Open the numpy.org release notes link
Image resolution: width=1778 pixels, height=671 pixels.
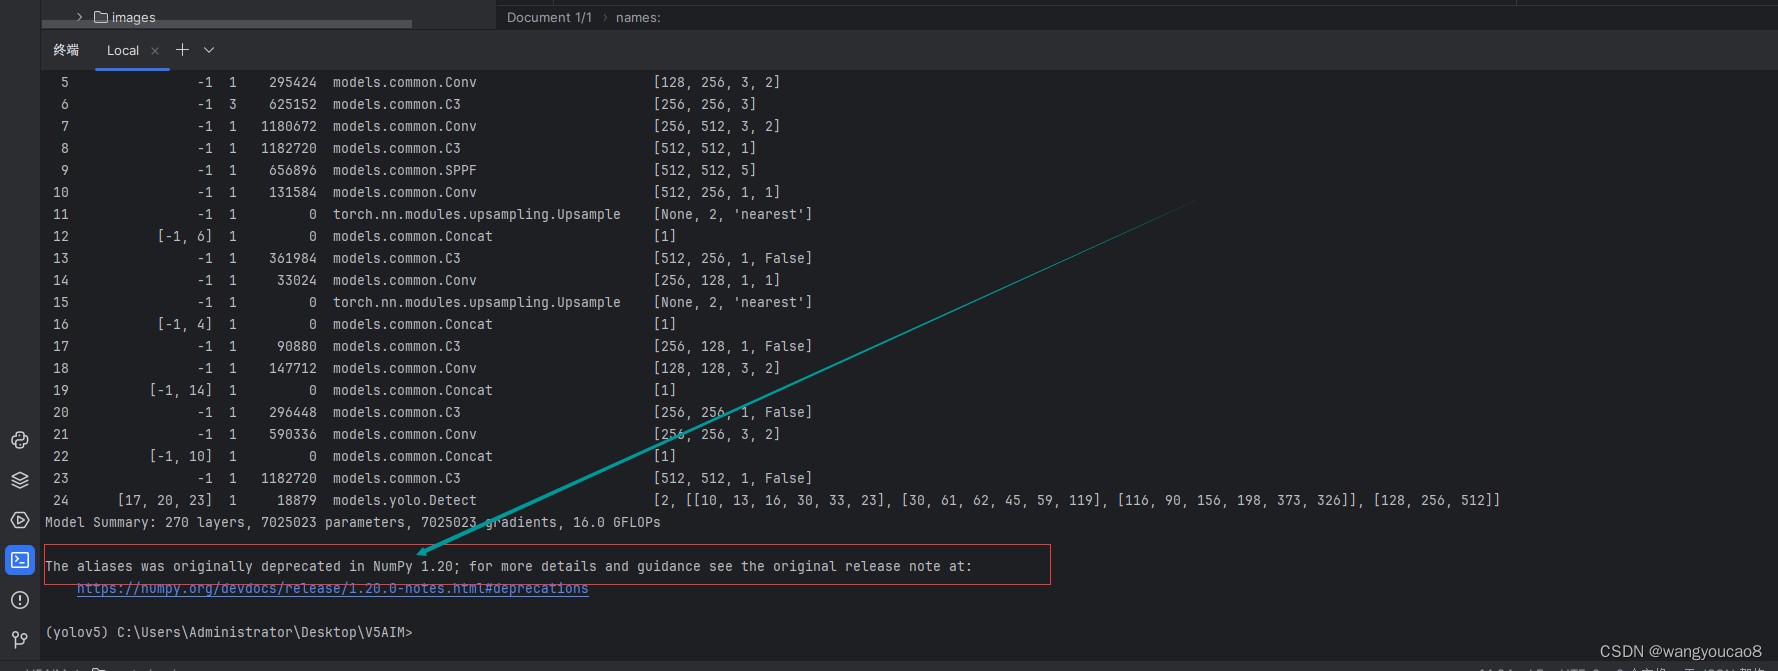coord(333,588)
